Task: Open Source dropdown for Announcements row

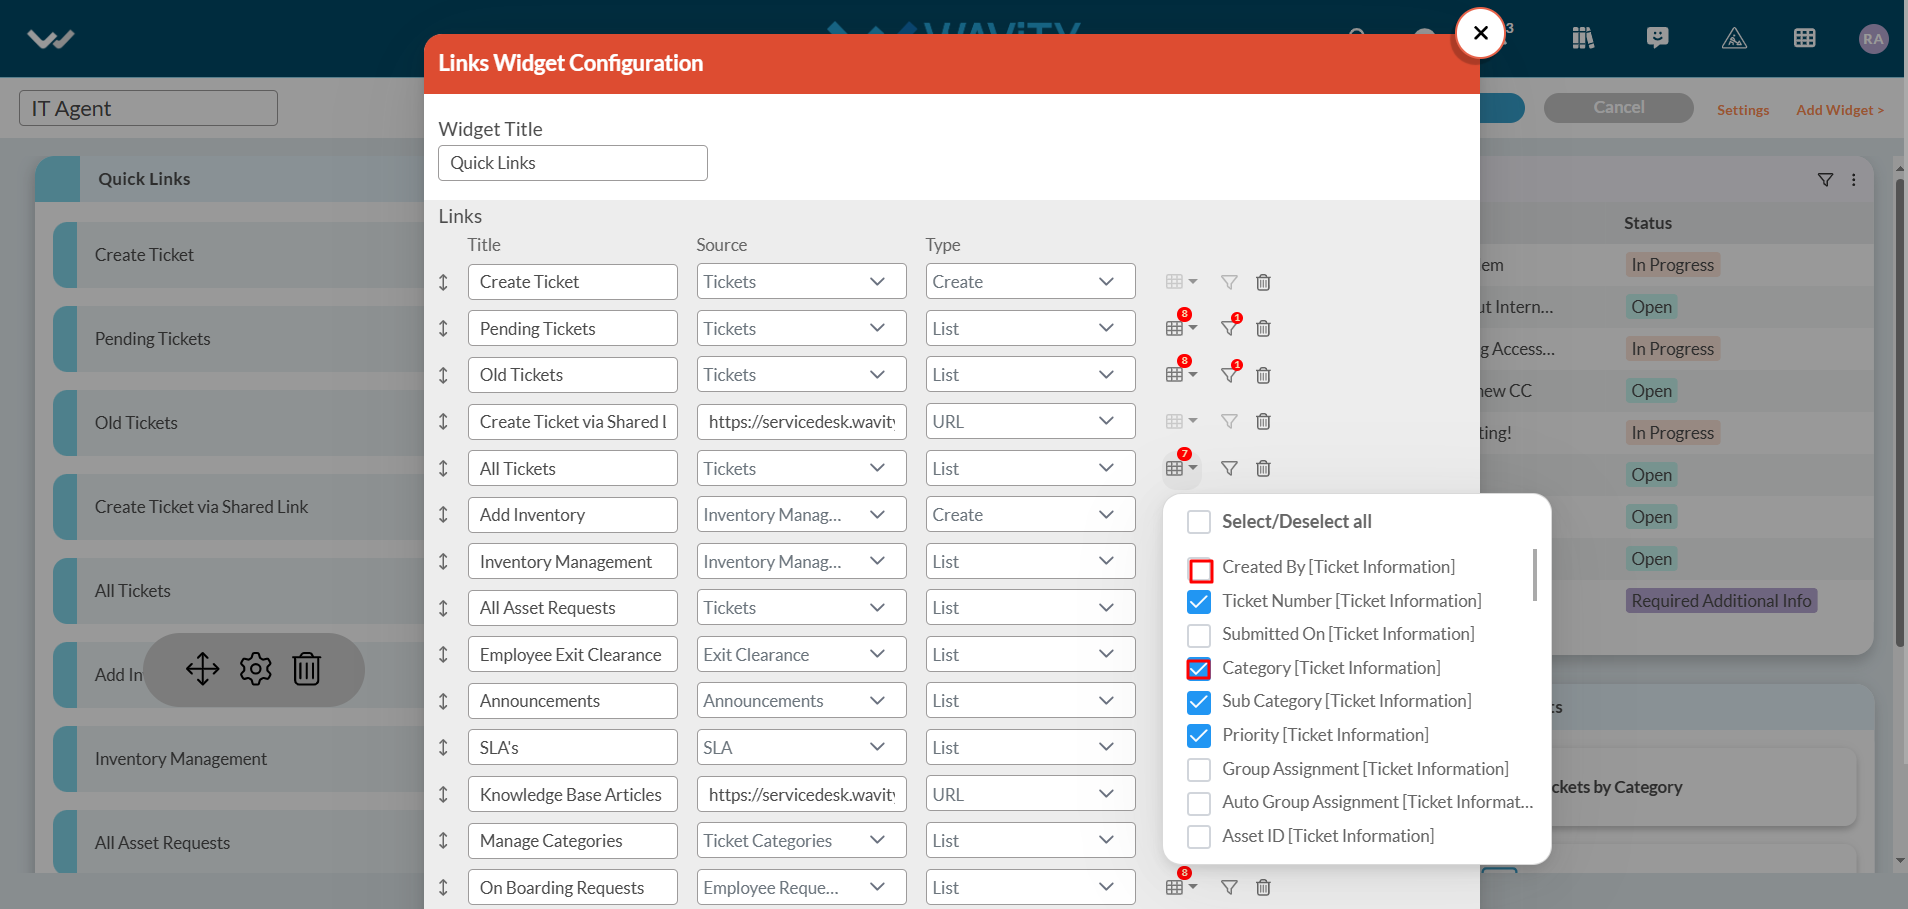Action: pos(801,701)
